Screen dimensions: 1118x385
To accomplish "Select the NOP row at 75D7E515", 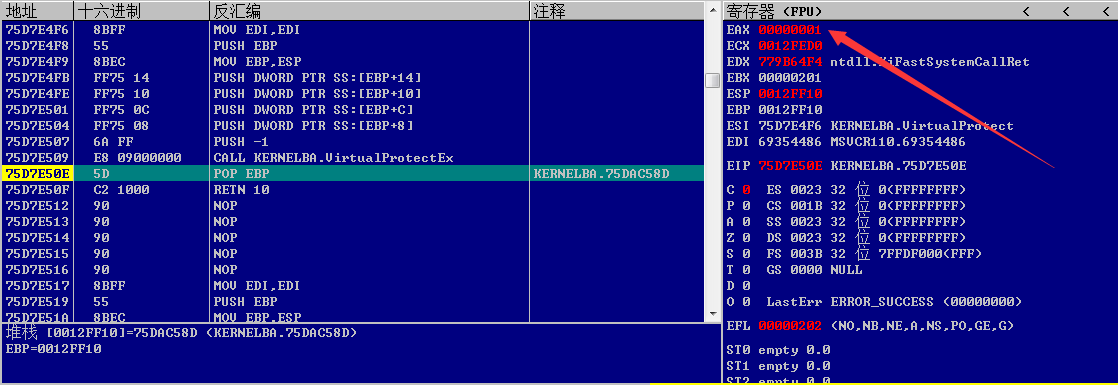I will (x=352, y=253).
